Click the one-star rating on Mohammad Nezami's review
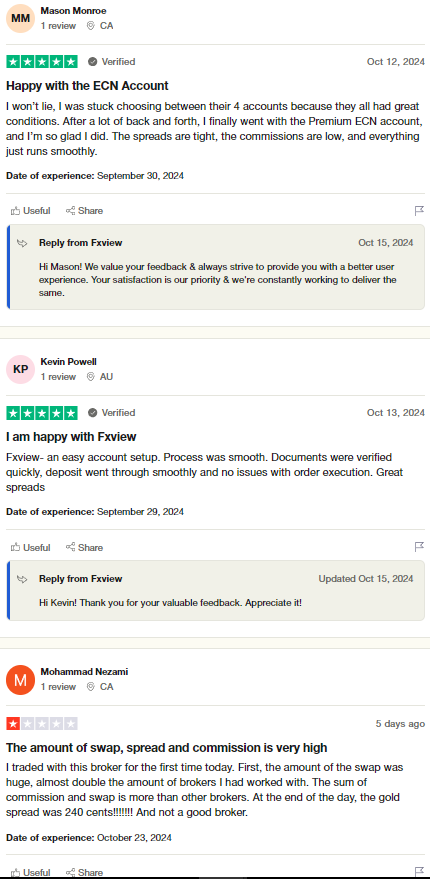 click(42, 724)
